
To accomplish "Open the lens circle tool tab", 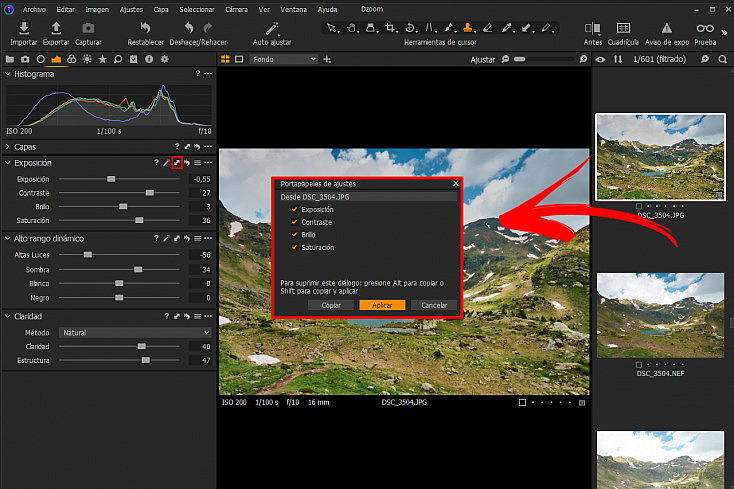I will coord(41,59).
